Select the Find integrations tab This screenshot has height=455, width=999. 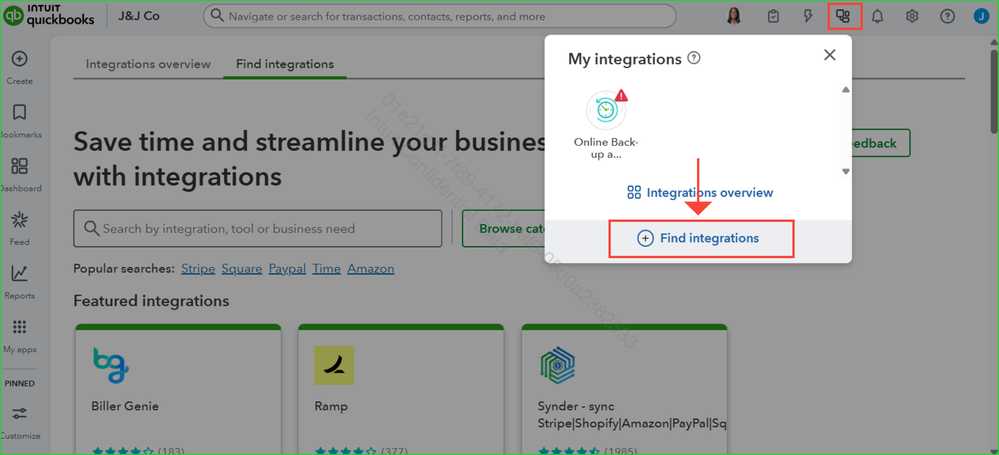tap(285, 64)
